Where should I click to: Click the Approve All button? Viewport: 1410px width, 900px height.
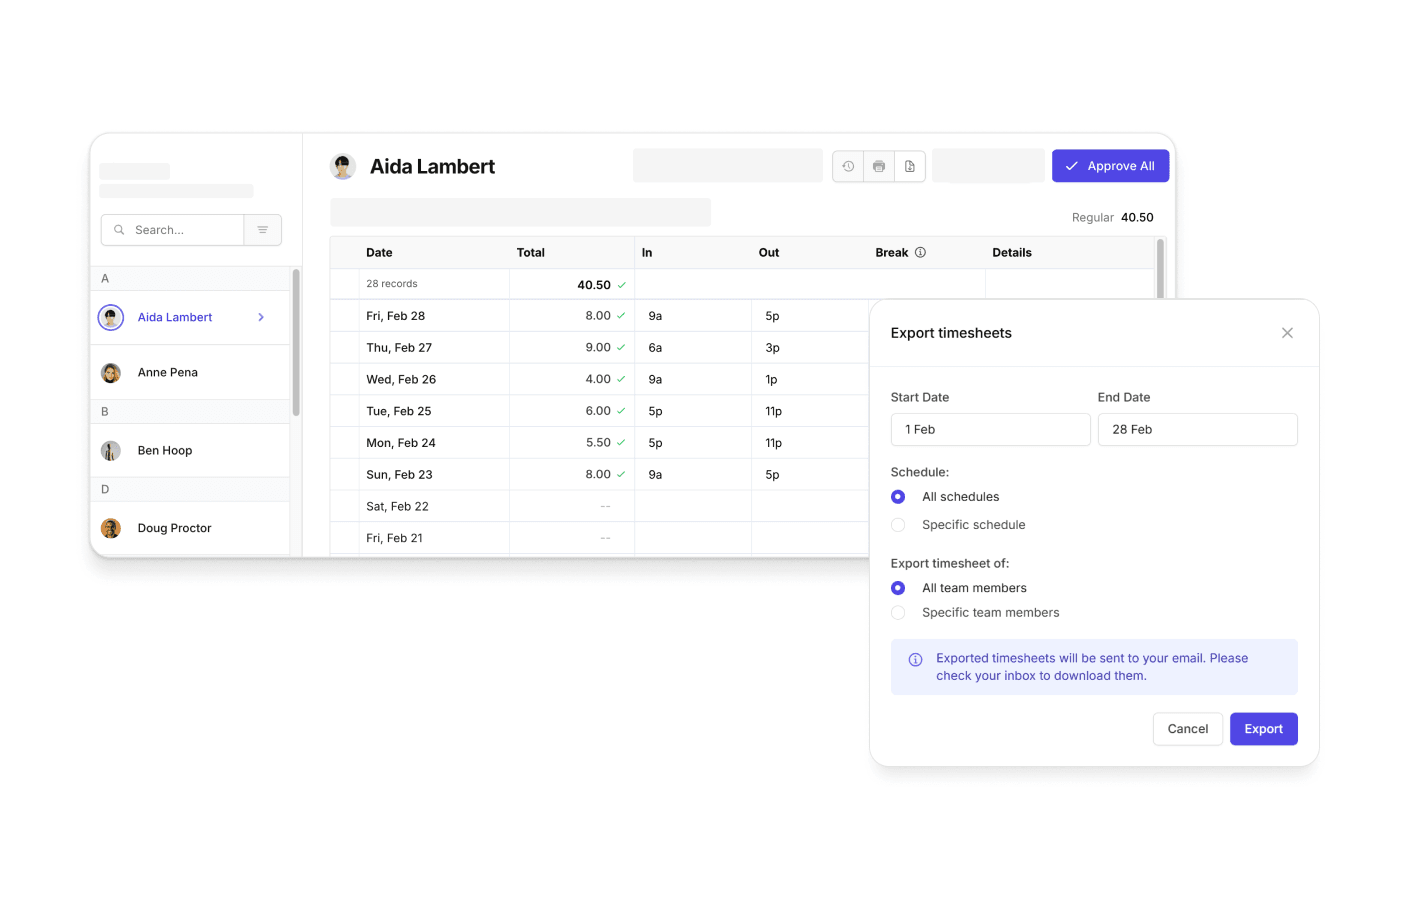click(1110, 166)
